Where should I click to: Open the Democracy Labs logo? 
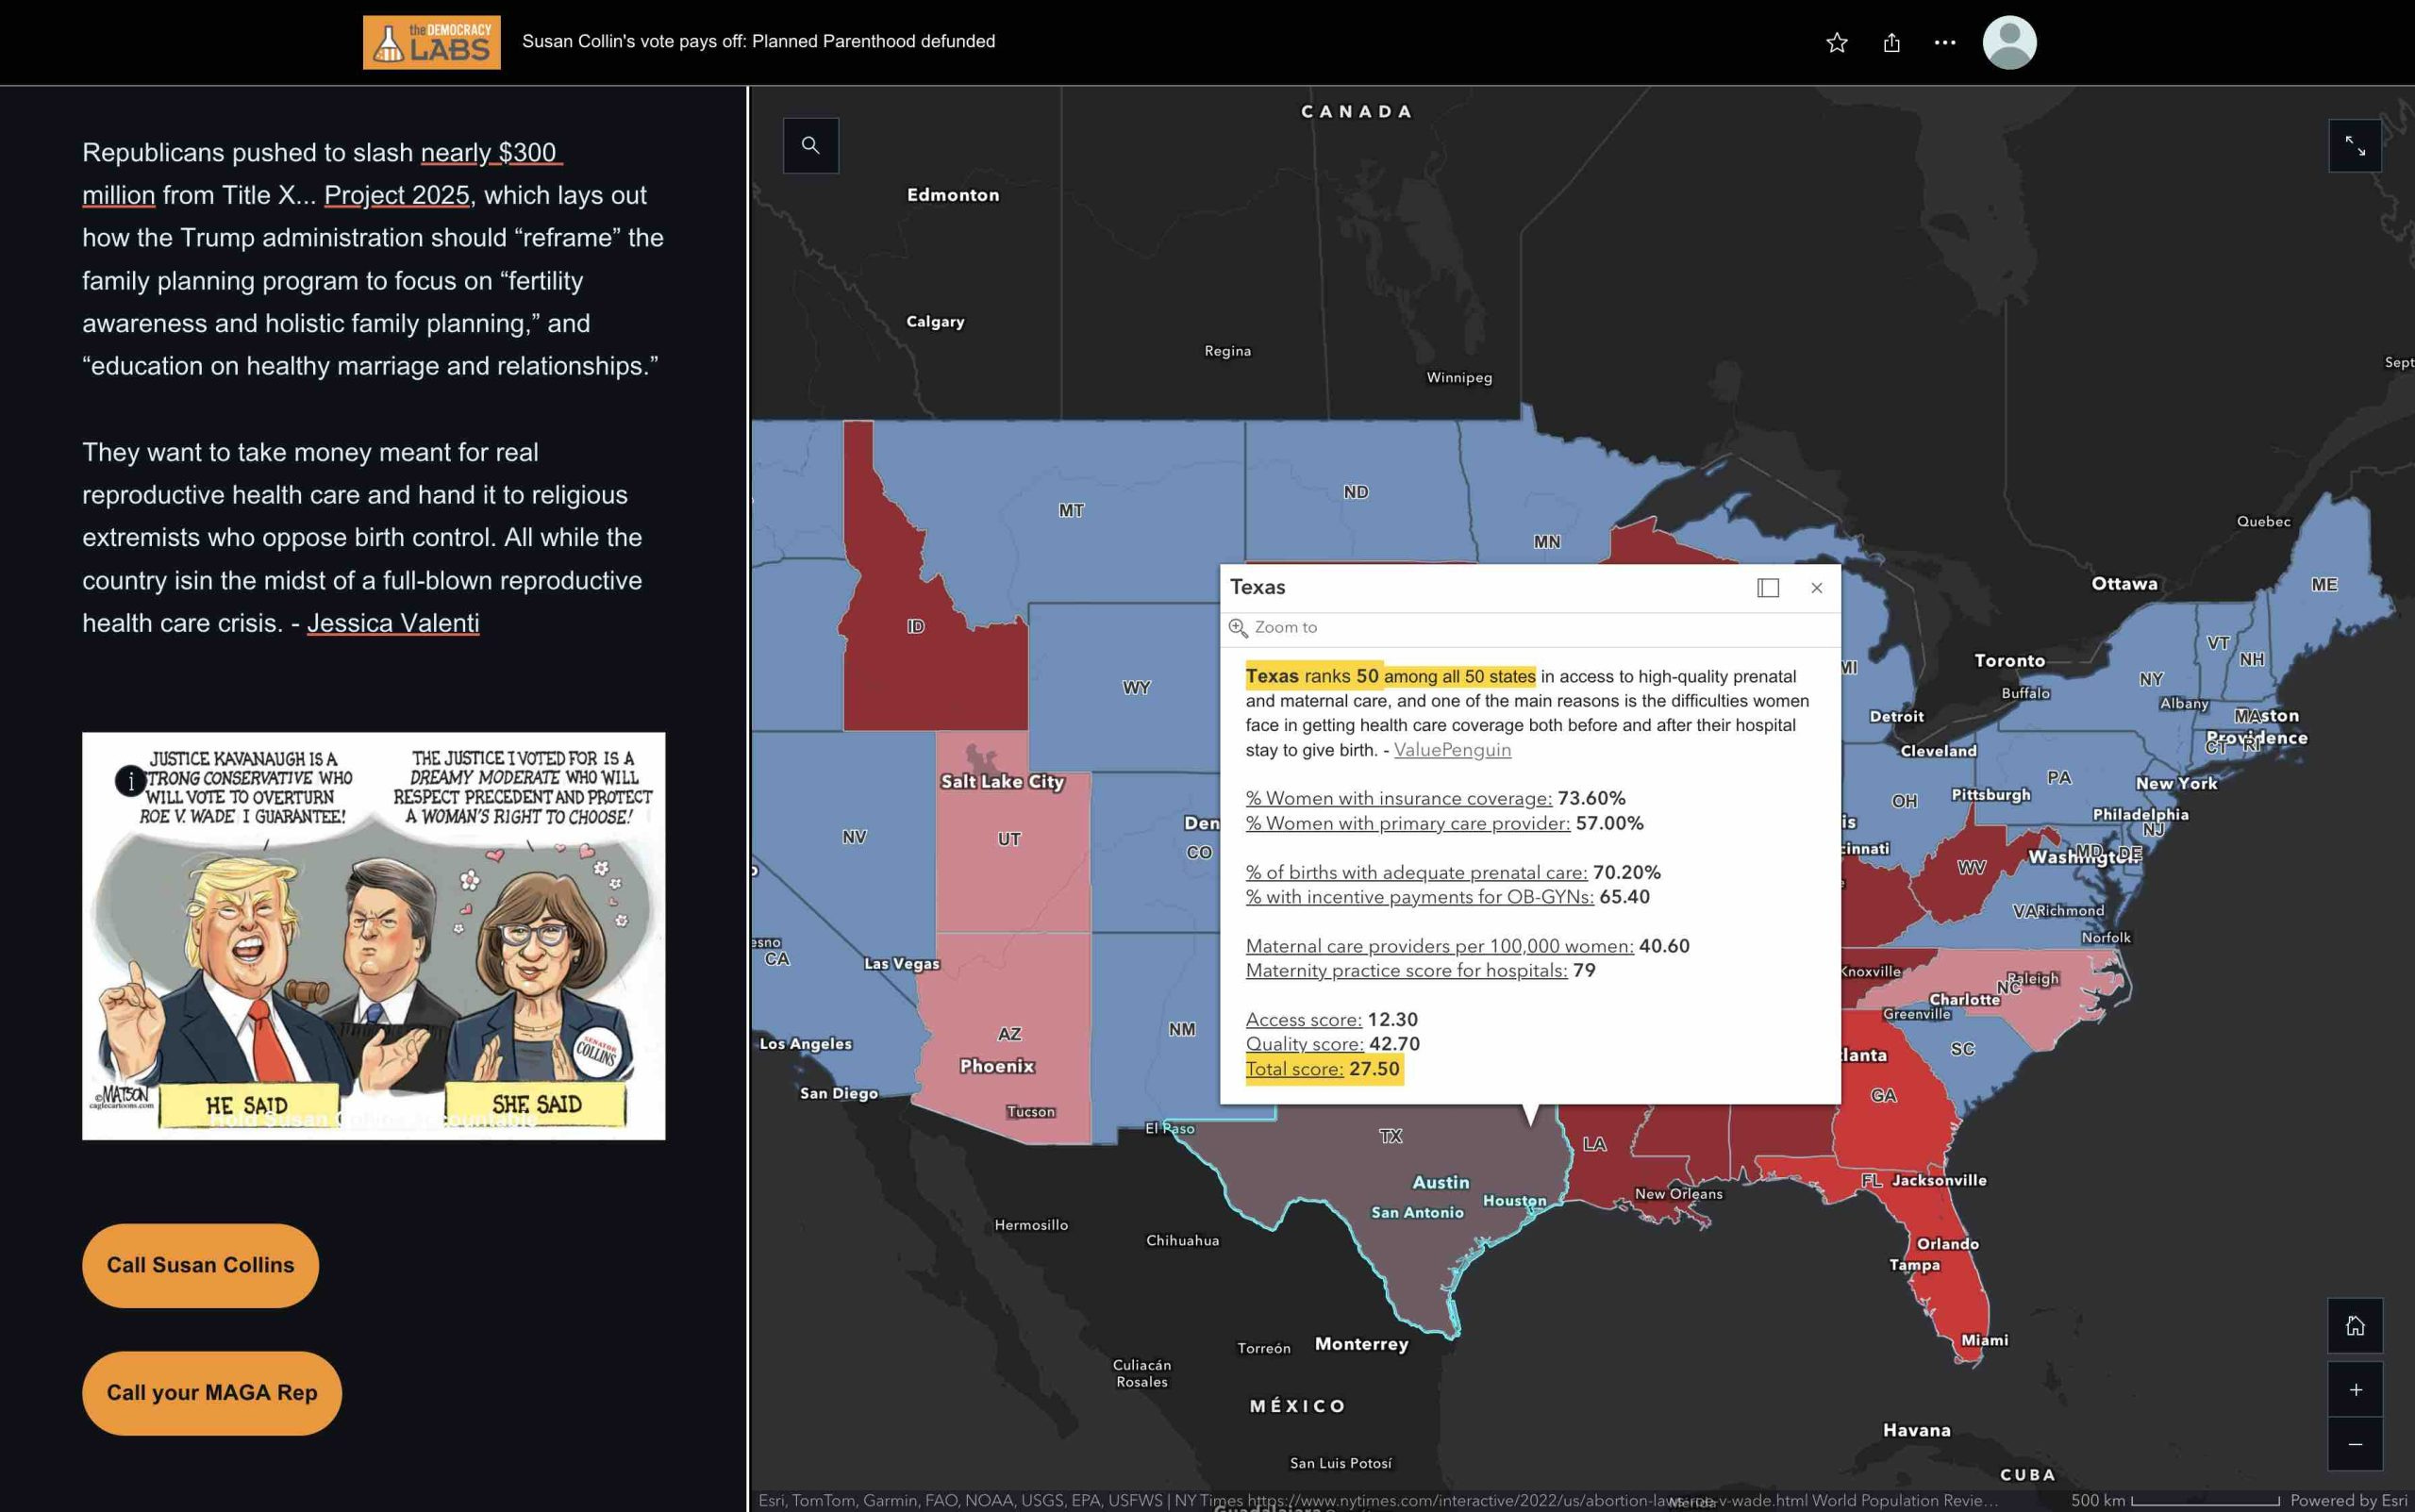431,42
